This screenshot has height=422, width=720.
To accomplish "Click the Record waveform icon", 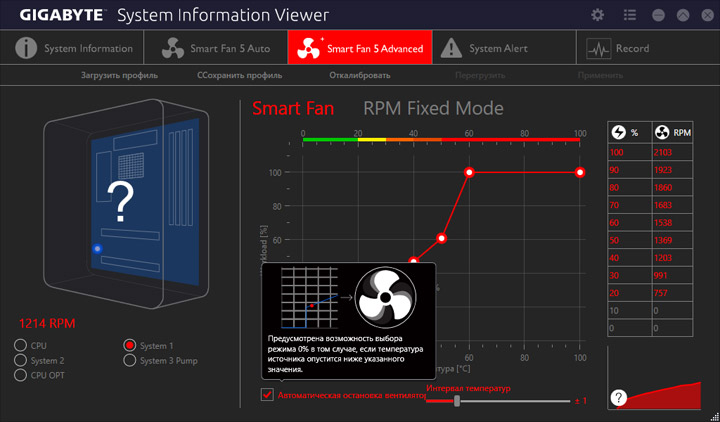I will click(598, 49).
